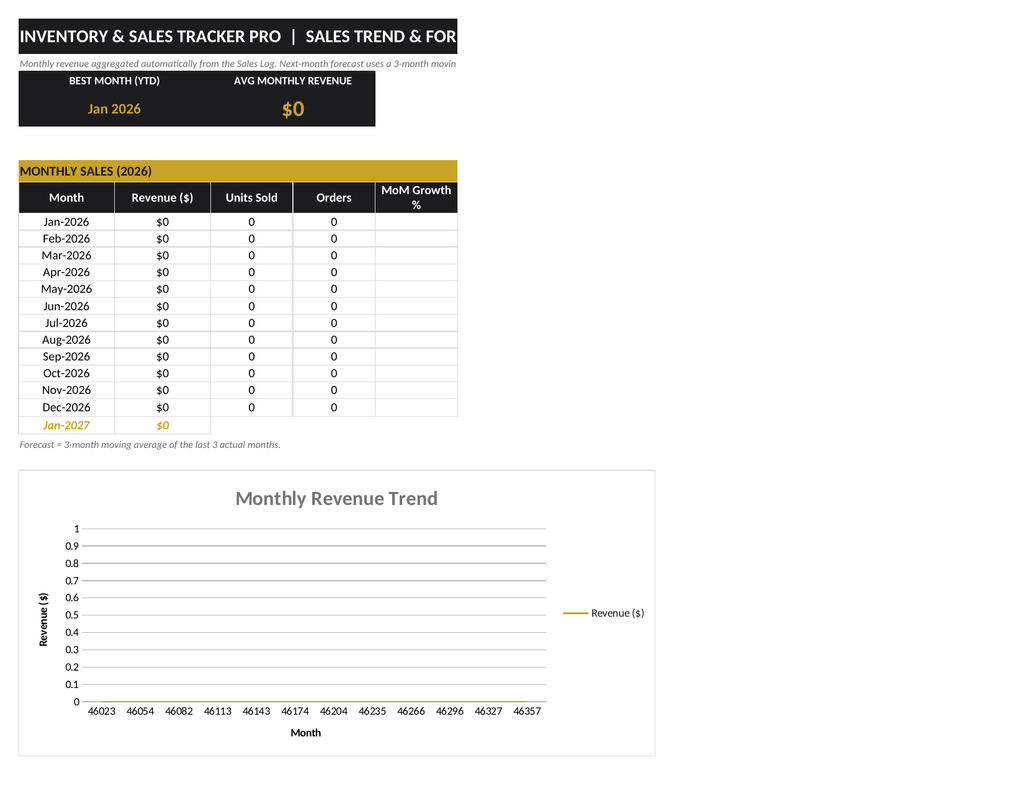Image resolution: width=1024 pixels, height=791 pixels.
Task: Select the Aug-2026 units sold cell
Action: click(251, 340)
